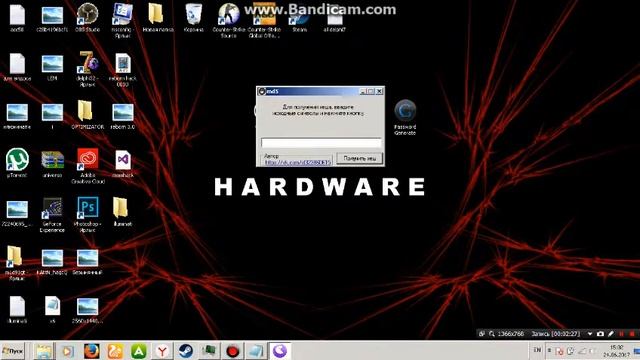This screenshot has height=360, width=640.
Task: Click the Bandicam pencil draw icon
Action: point(611,334)
